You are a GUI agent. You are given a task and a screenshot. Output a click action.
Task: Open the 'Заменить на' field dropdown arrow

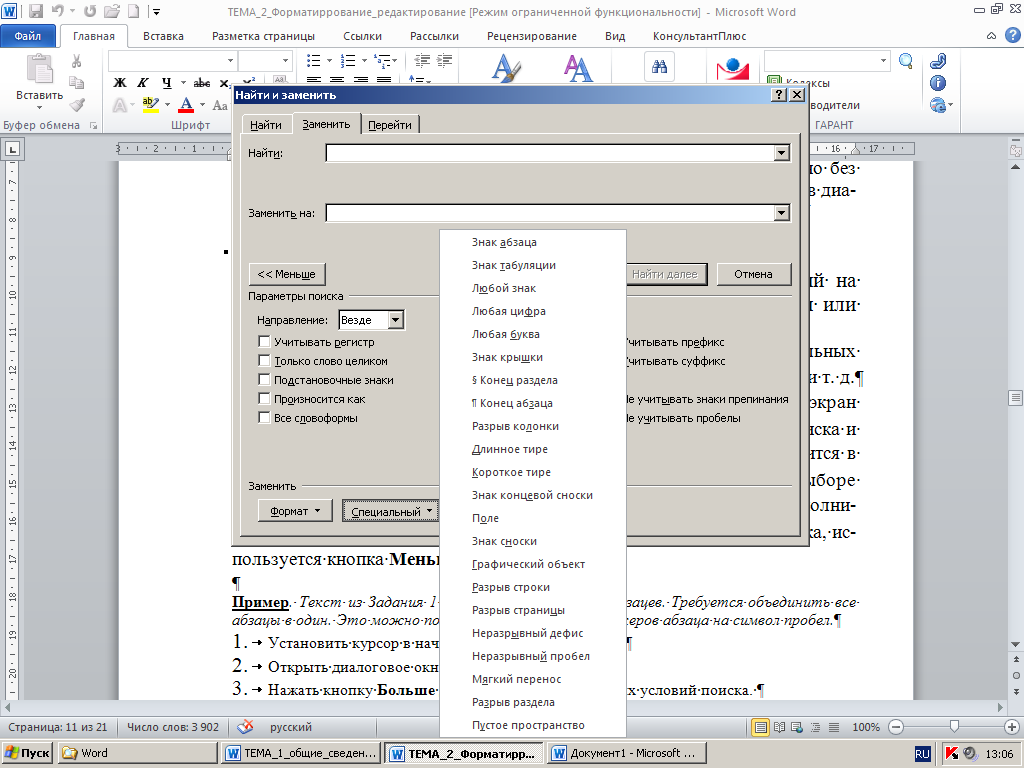pyautogui.click(x=781, y=213)
